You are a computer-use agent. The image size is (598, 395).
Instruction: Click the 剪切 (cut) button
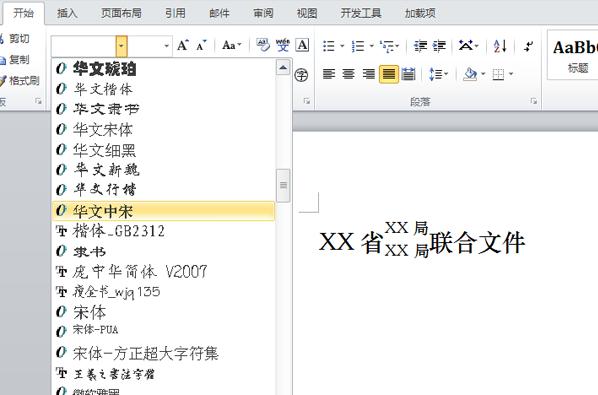click(15, 38)
